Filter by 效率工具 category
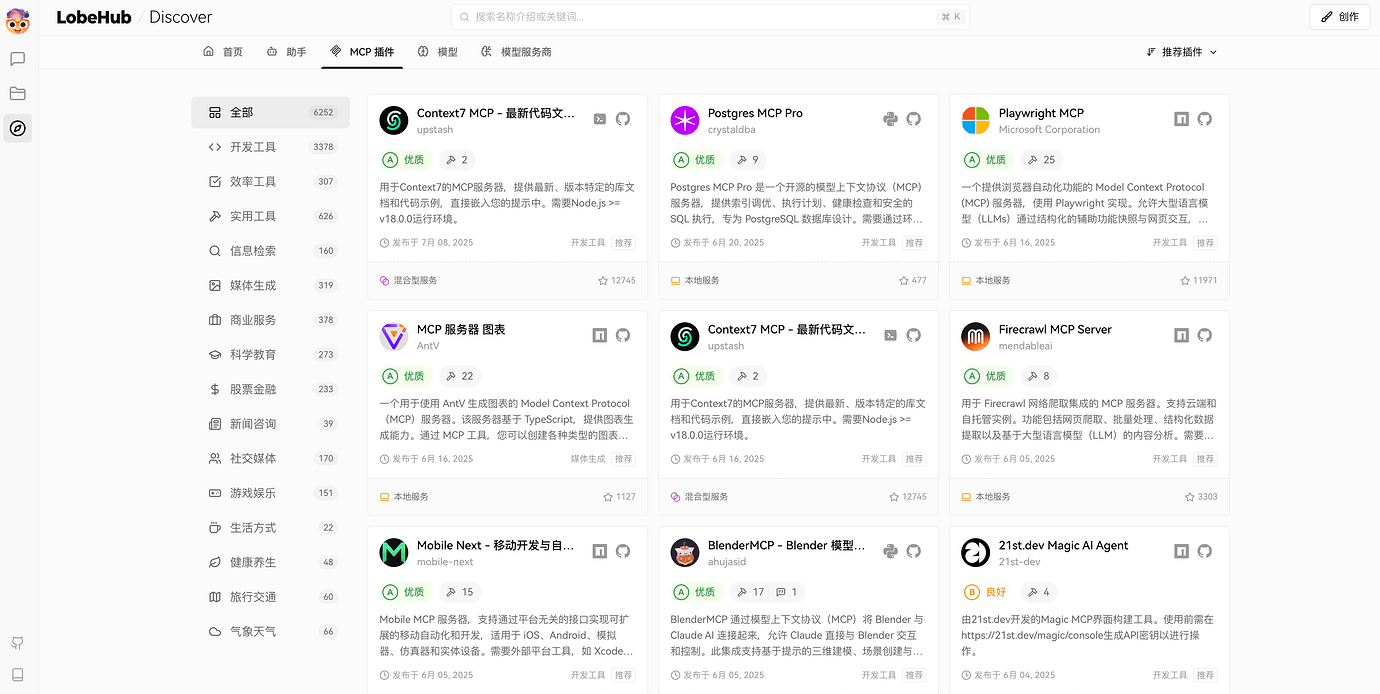The height and width of the screenshot is (694, 1380). 270,182
